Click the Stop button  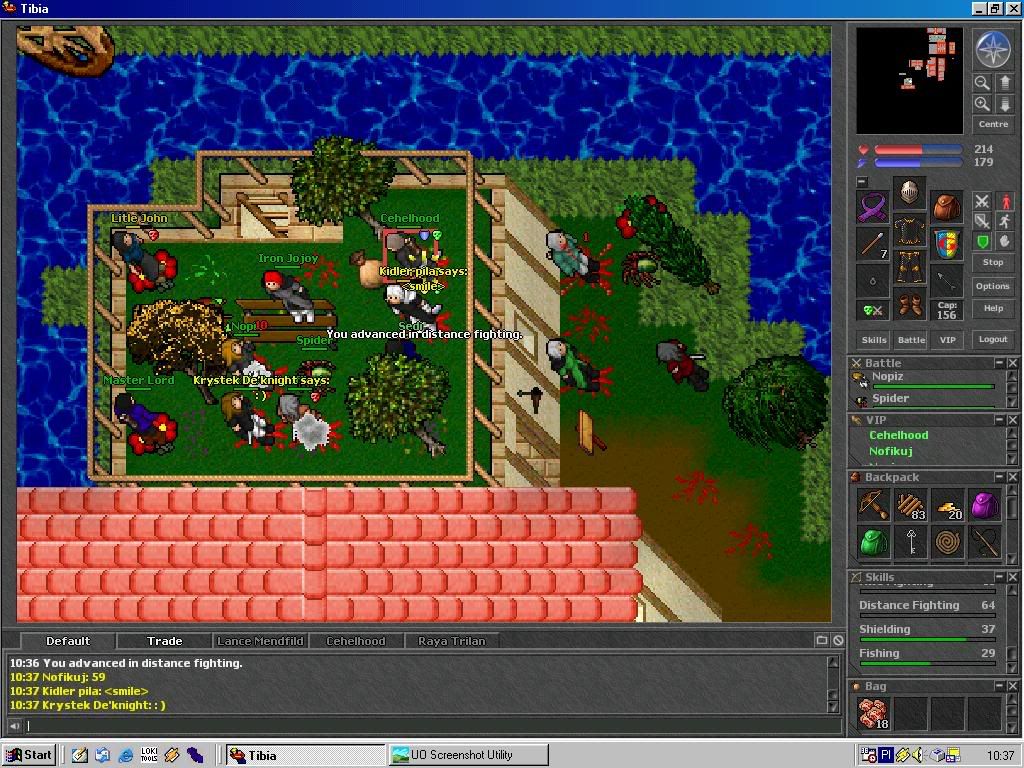[x=993, y=262]
